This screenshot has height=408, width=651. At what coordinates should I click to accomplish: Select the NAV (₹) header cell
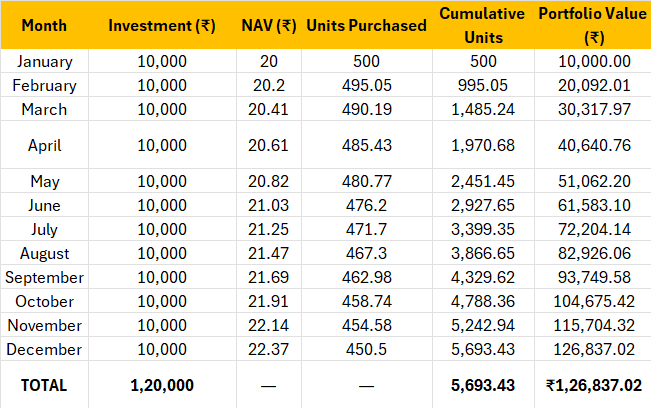269,25
